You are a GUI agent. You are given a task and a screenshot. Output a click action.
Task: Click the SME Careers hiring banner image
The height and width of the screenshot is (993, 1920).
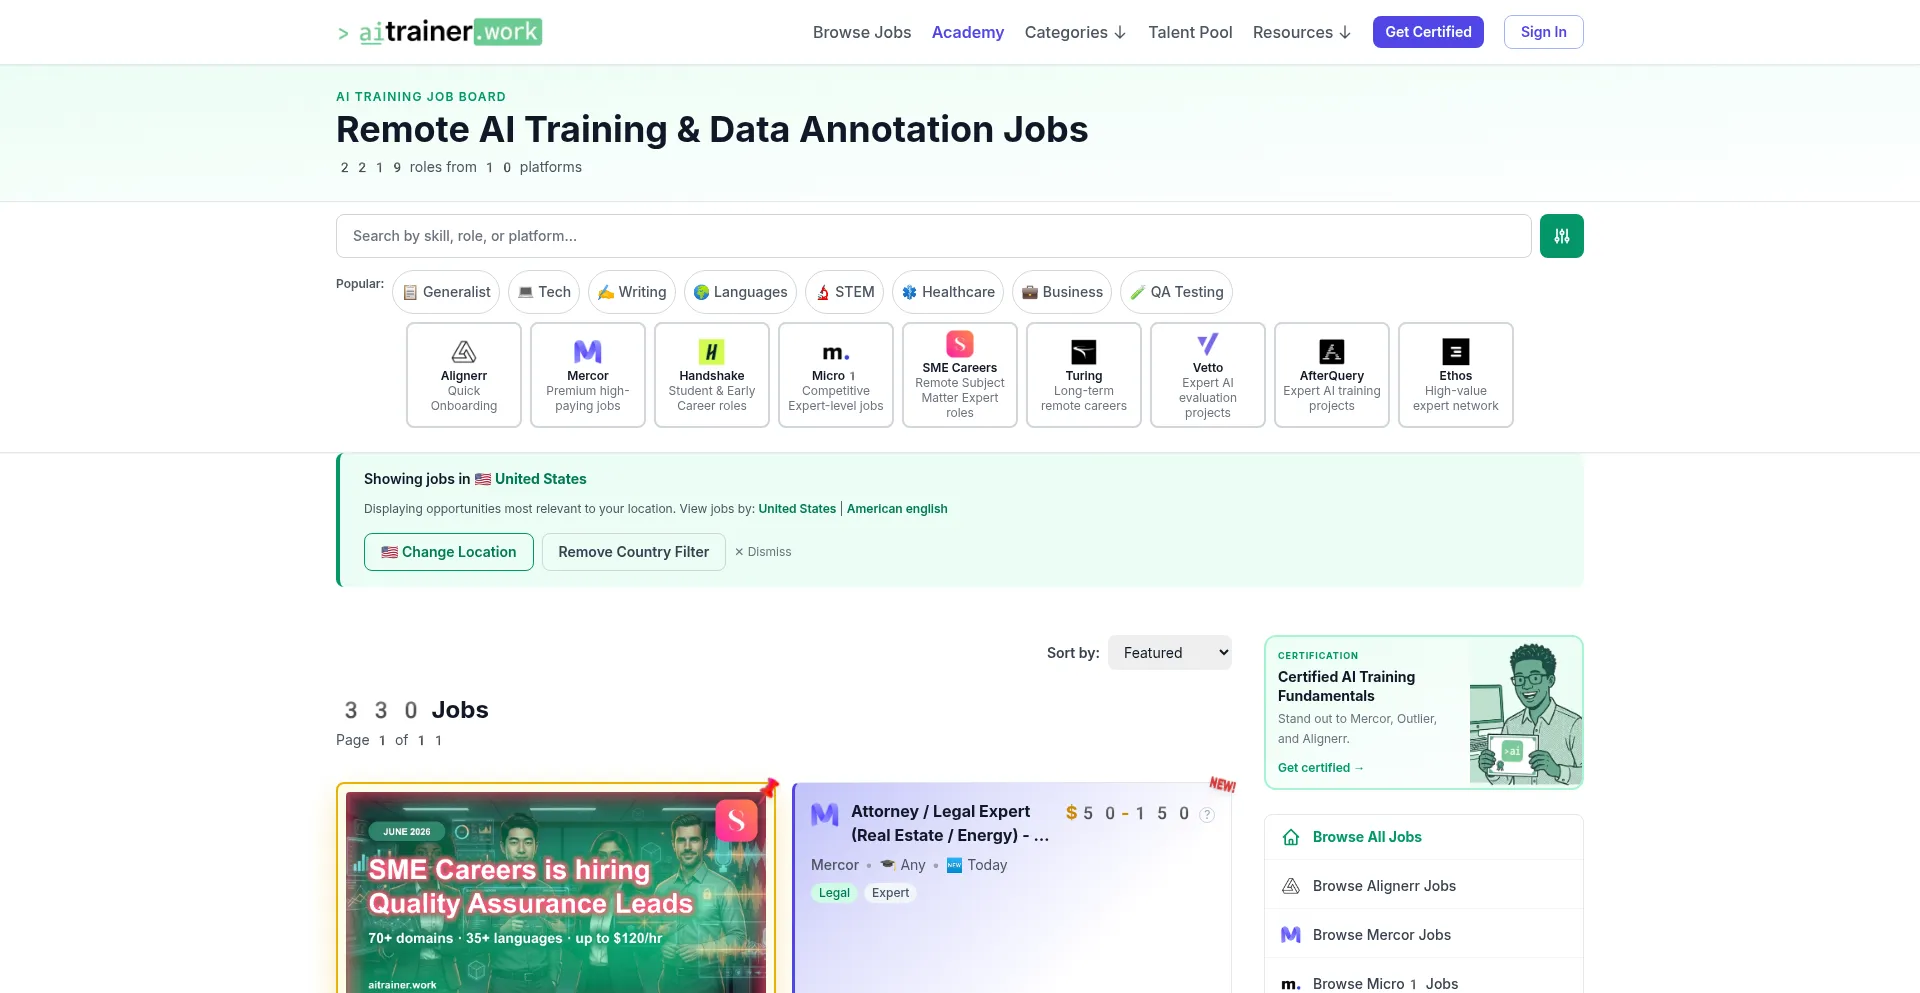click(556, 892)
